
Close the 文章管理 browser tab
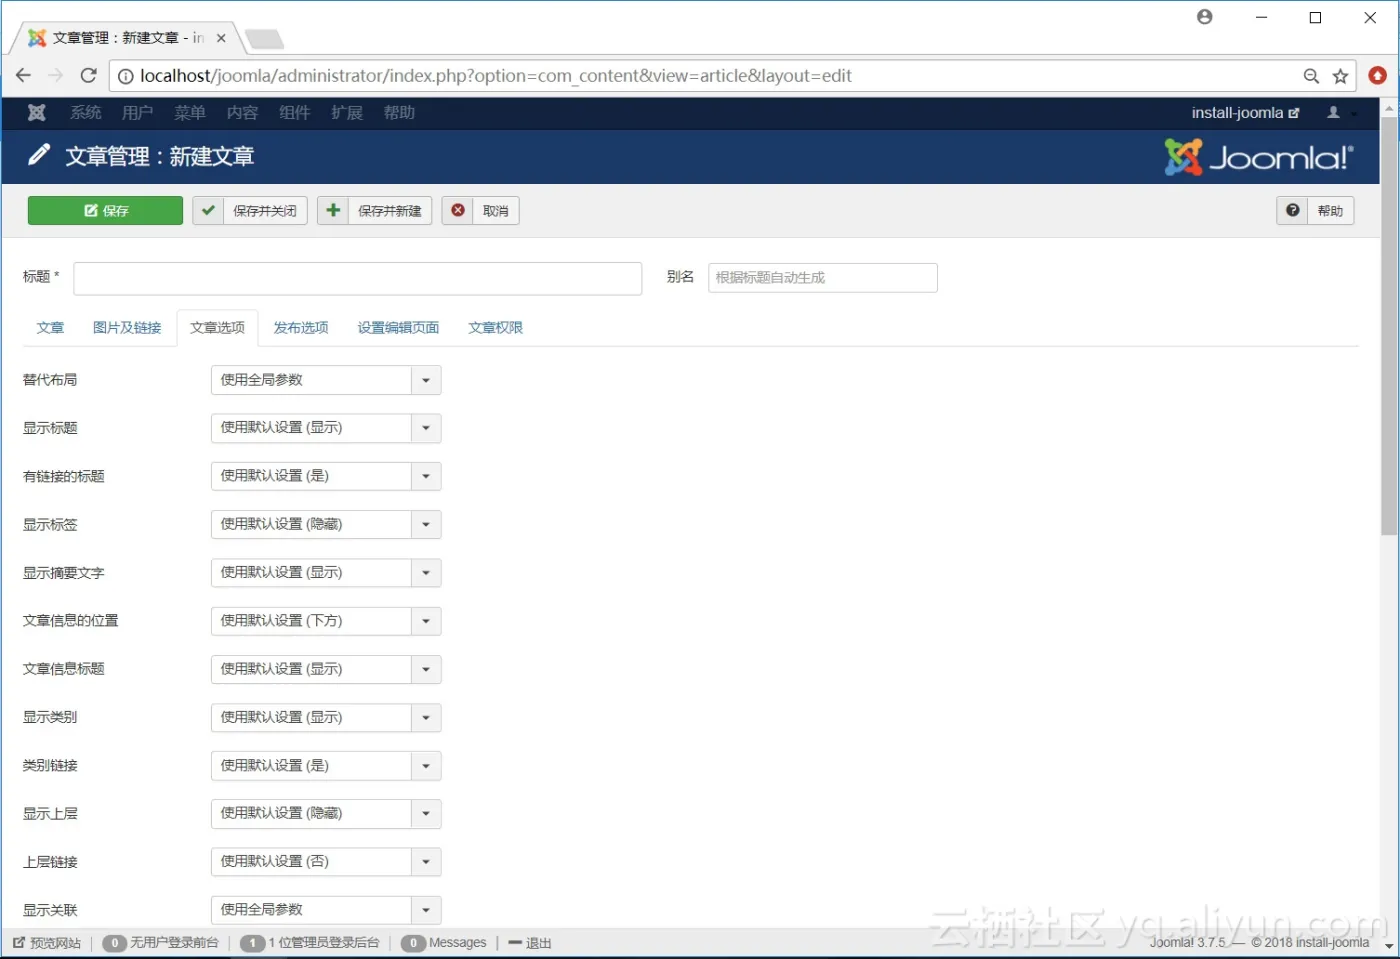[221, 38]
